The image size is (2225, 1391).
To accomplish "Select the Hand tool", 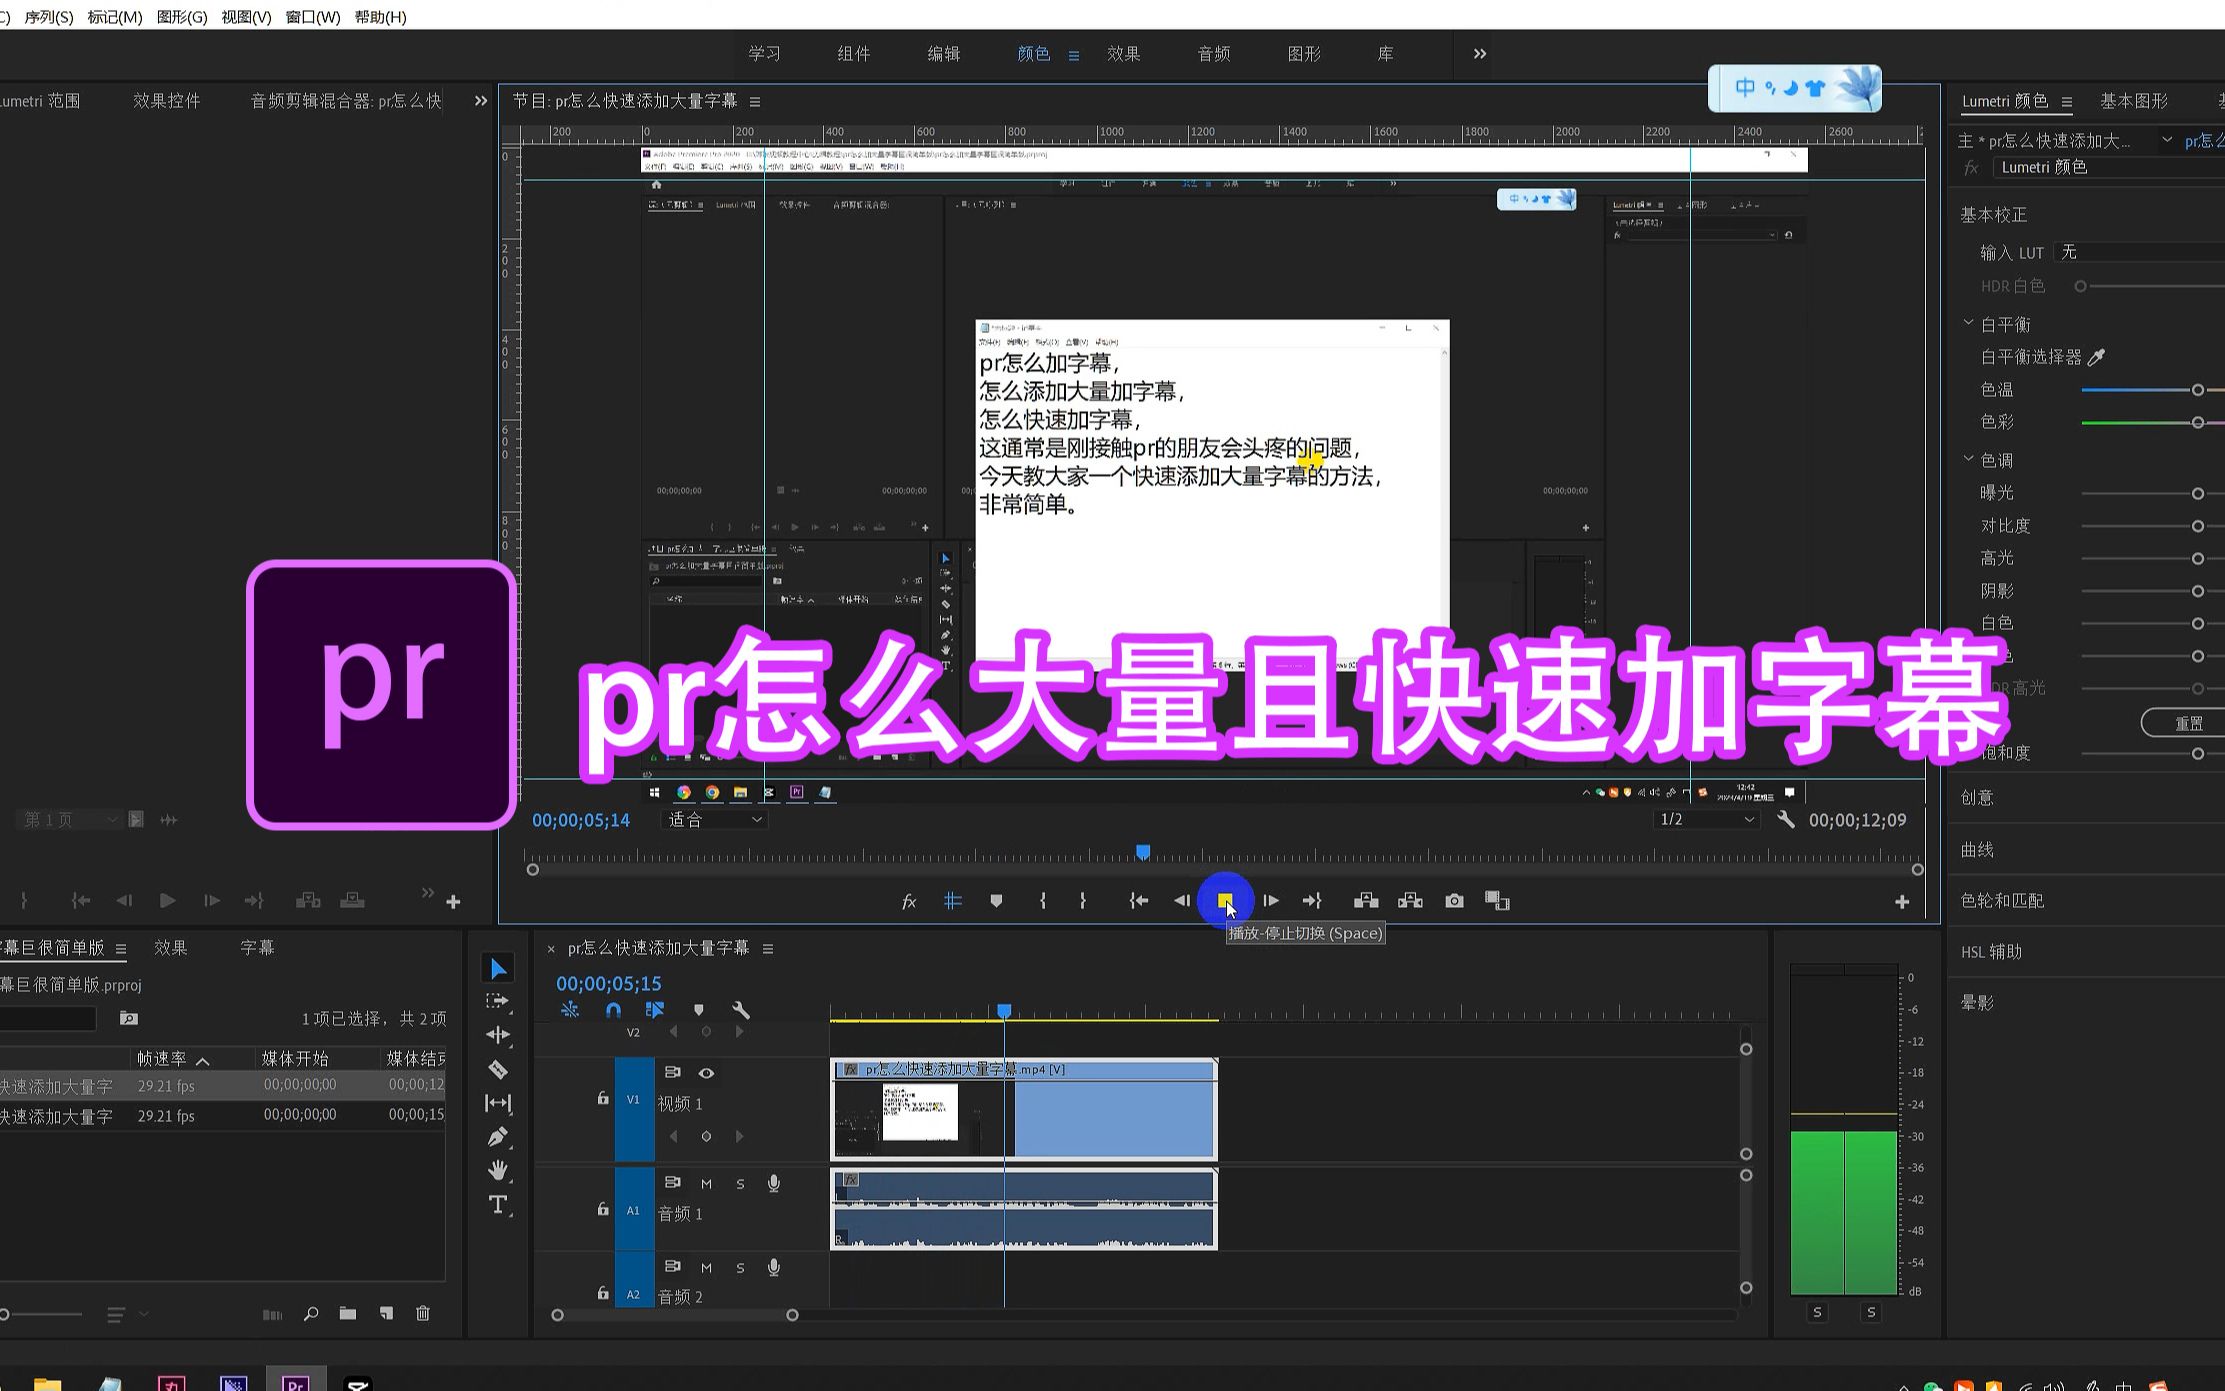I will pos(498,1170).
